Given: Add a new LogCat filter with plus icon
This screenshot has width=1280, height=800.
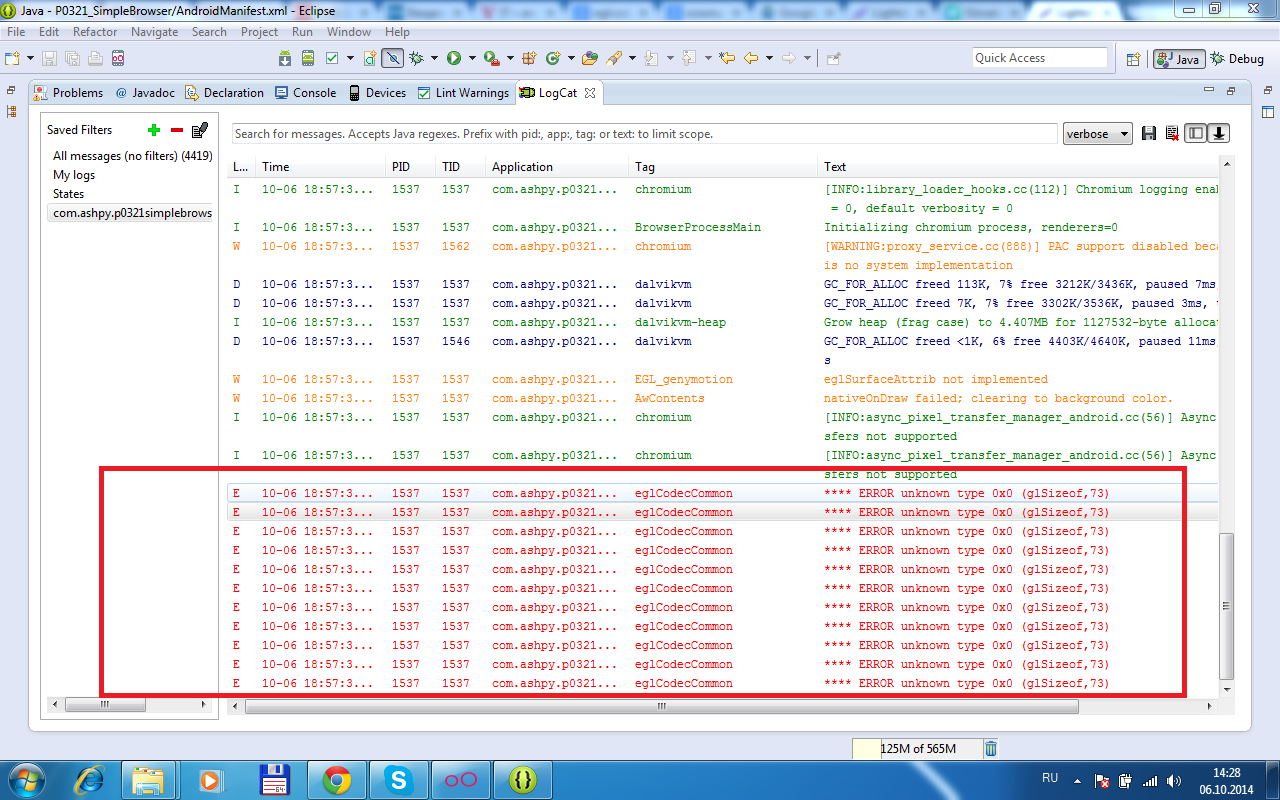Looking at the screenshot, I should tap(154, 130).
